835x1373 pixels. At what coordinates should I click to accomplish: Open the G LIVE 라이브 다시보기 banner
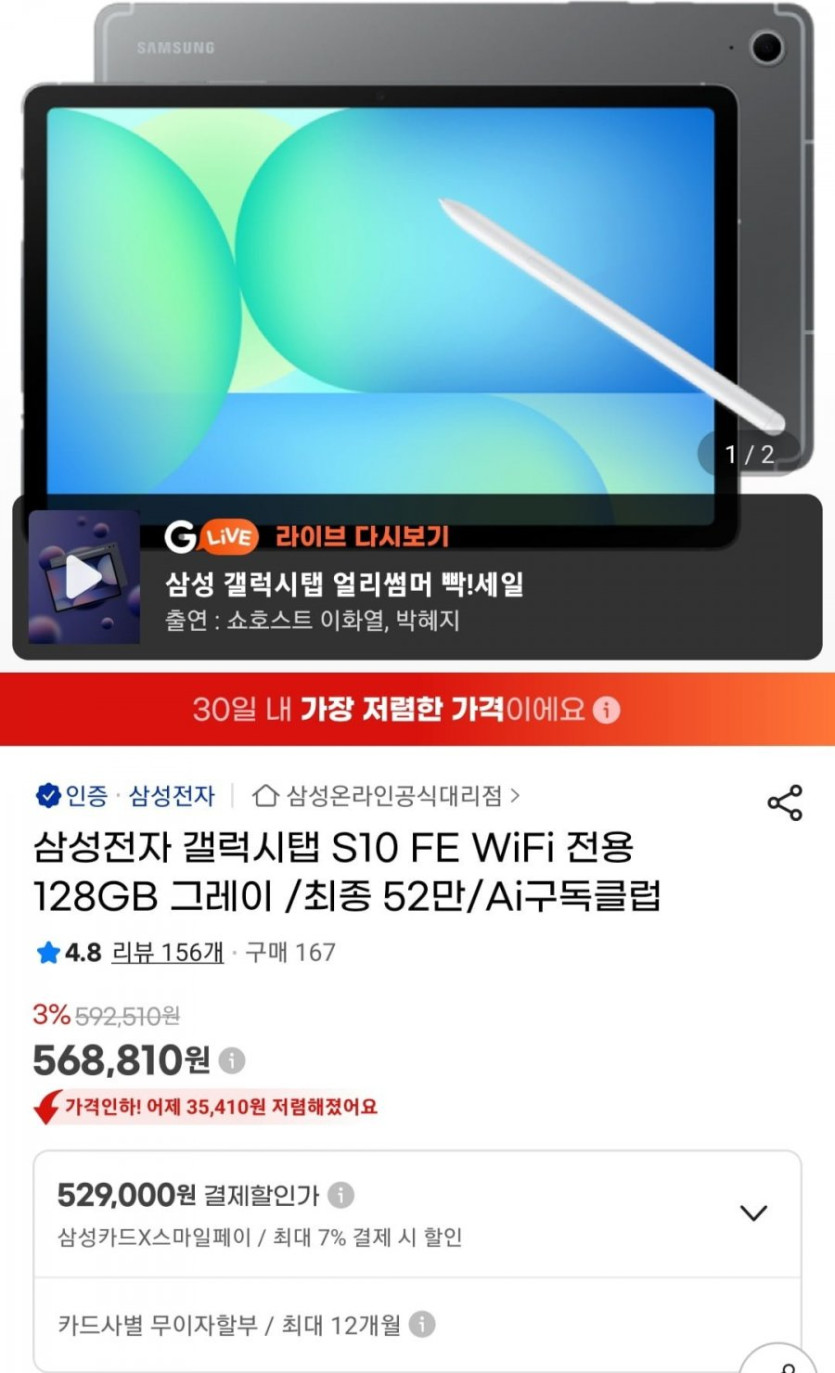click(x=417, y=577)
